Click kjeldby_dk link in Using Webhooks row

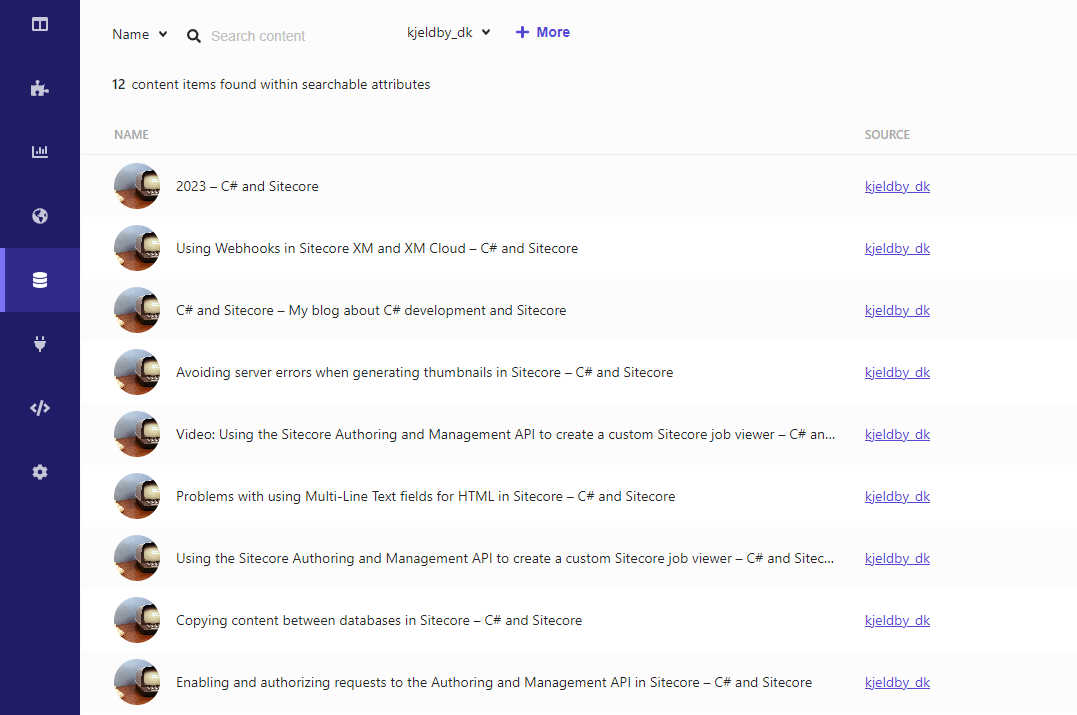point(897,248)
